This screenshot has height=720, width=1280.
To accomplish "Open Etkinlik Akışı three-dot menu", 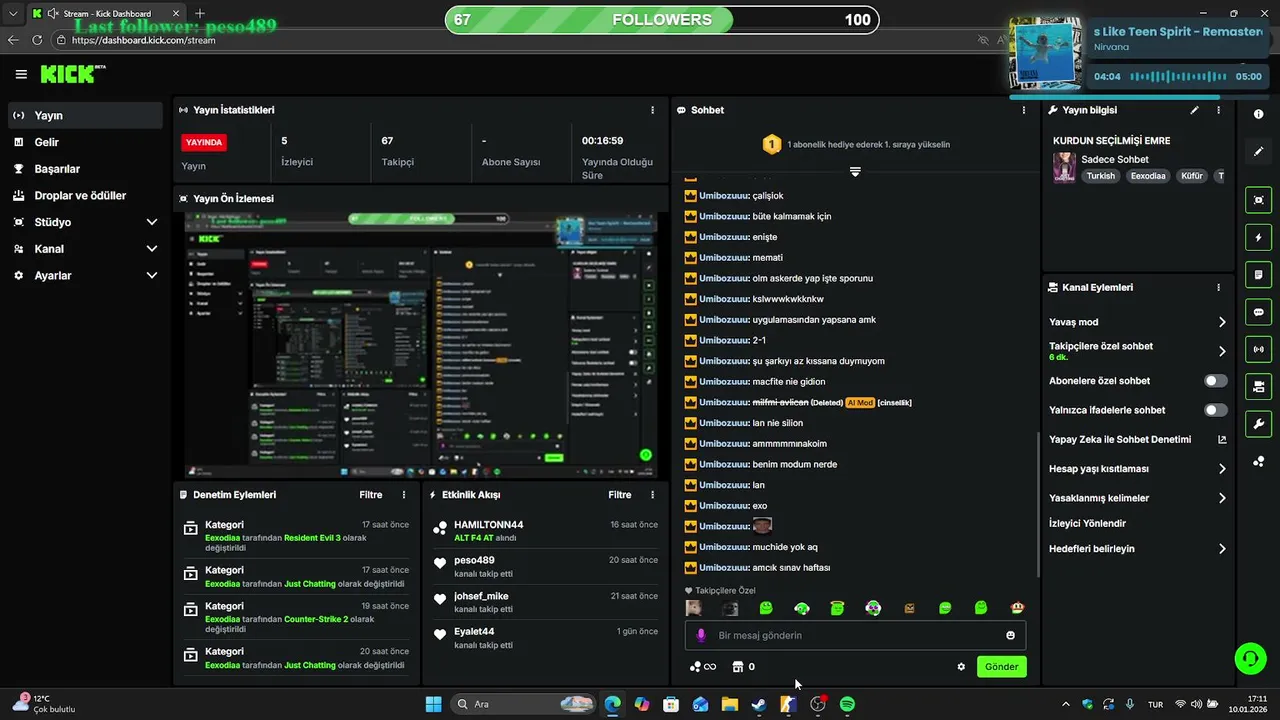I will pos(653,495).
